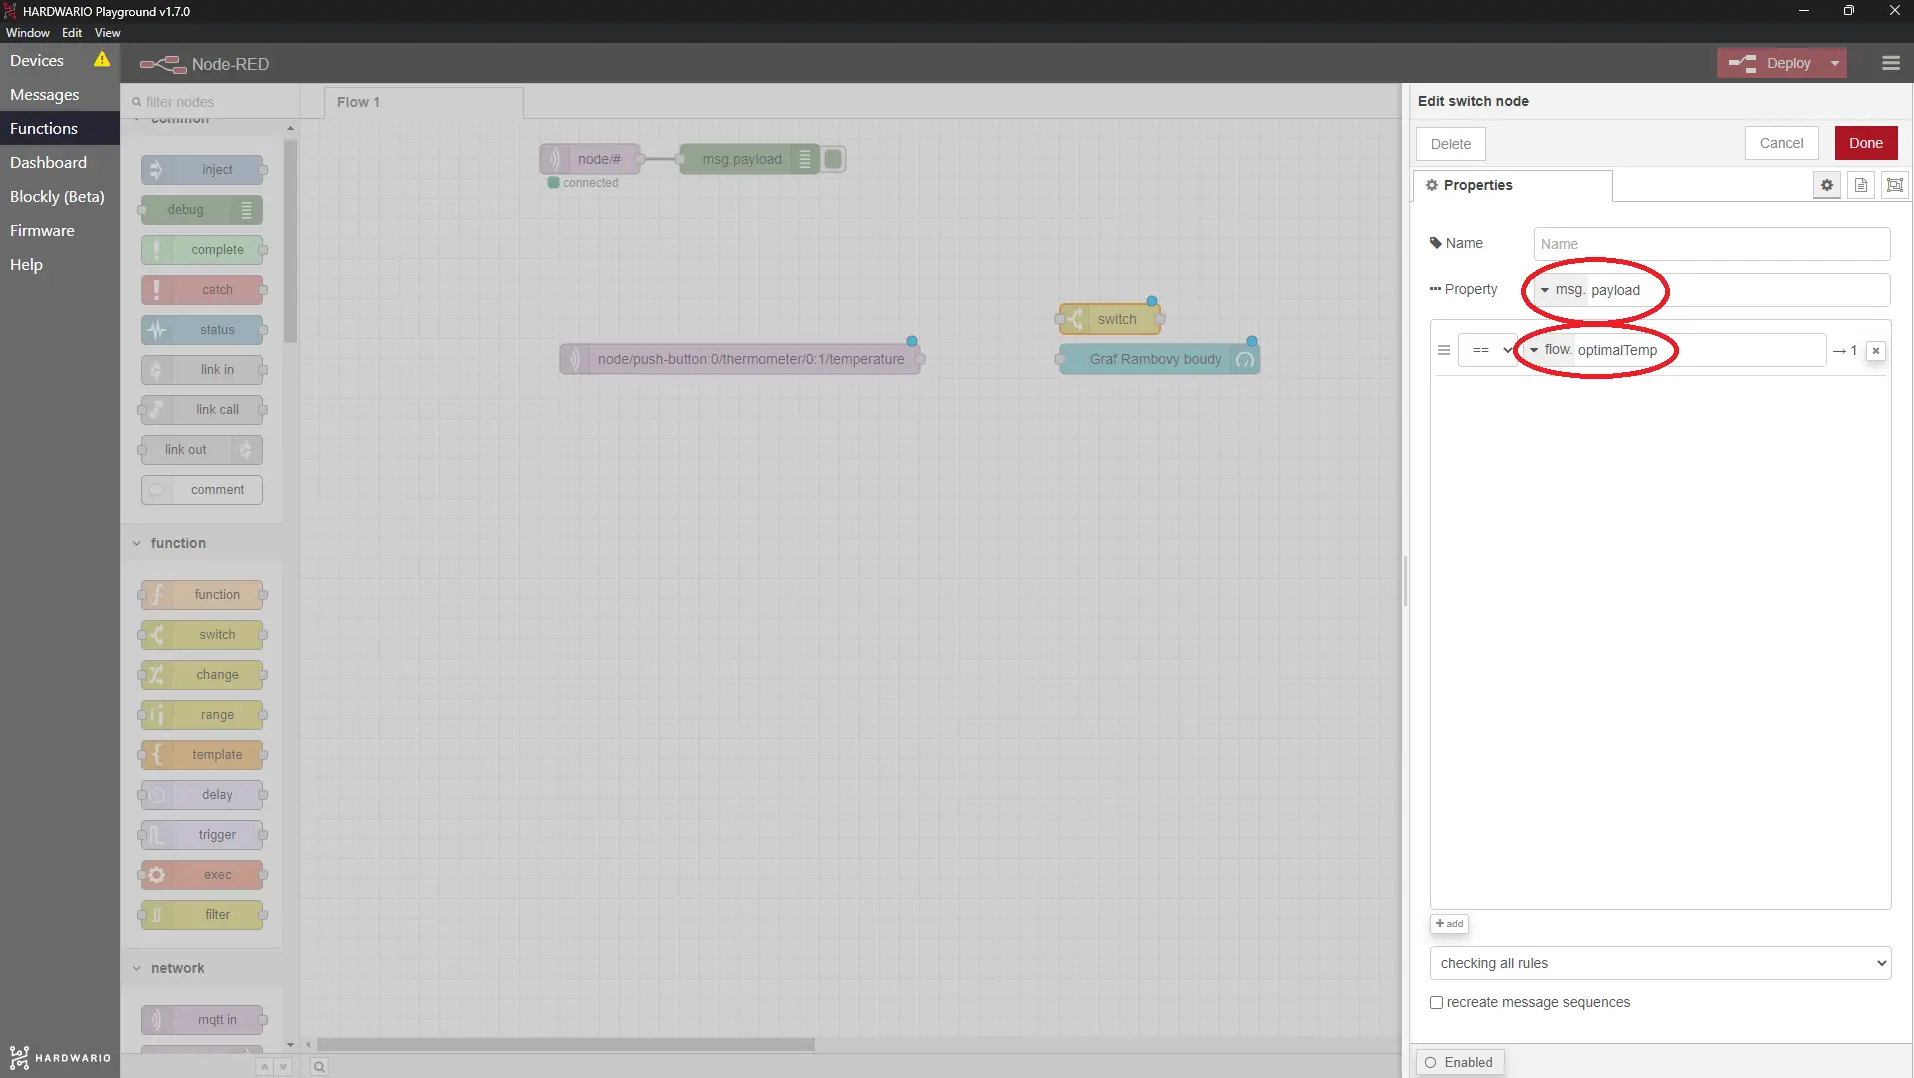Select the switch node in palette

(x=202, y=635)
